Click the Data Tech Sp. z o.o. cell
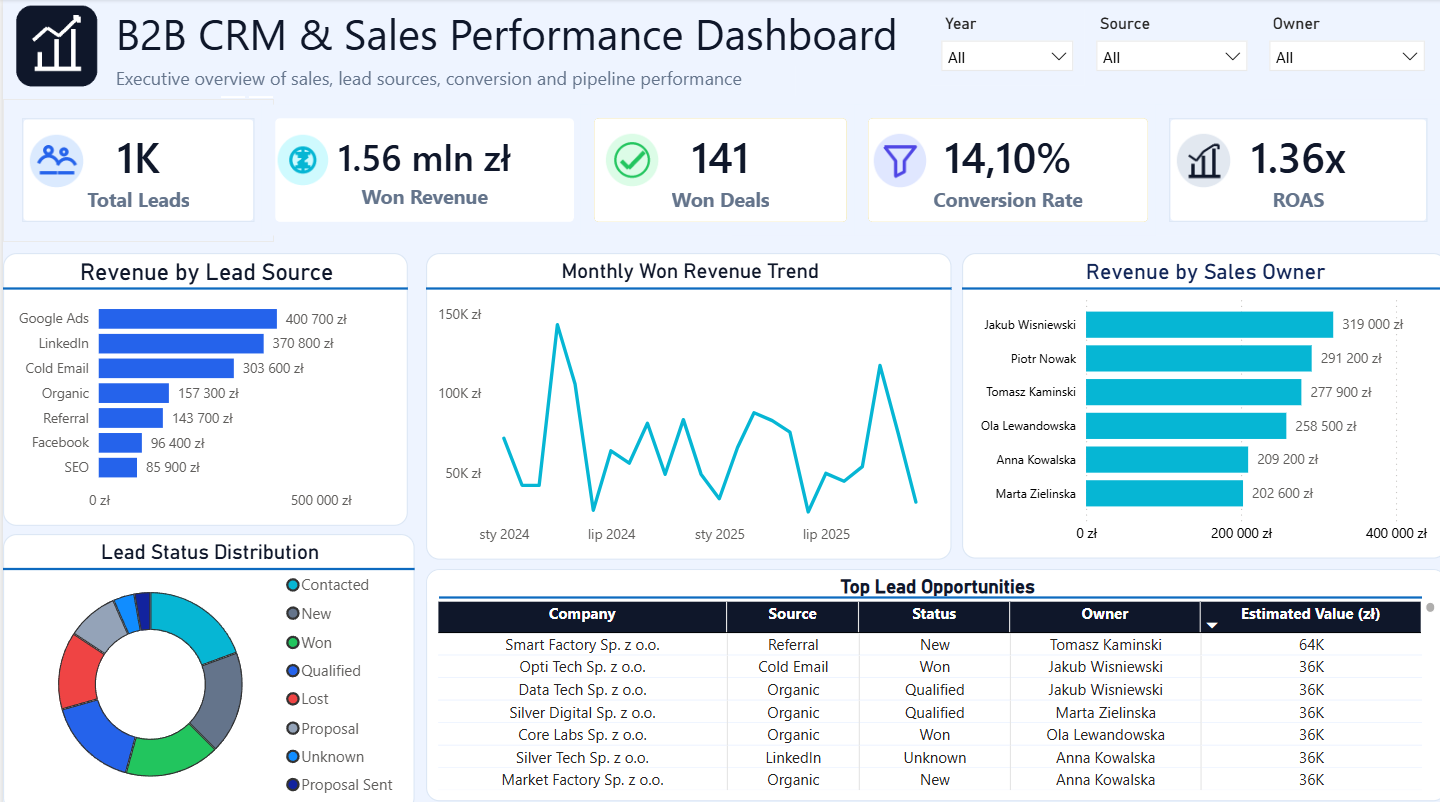The height and width of the screenshot is (802, 1440). [582, 690]
